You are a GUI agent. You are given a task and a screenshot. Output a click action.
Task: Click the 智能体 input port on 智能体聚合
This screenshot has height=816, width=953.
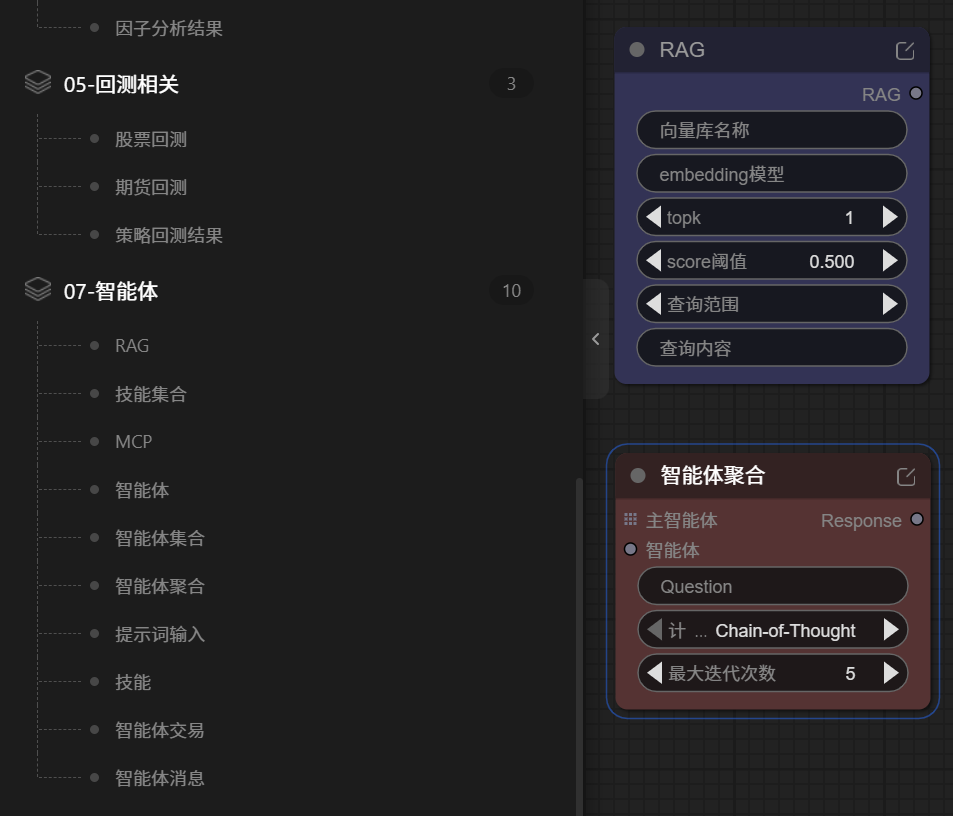(x=631, y=548)
